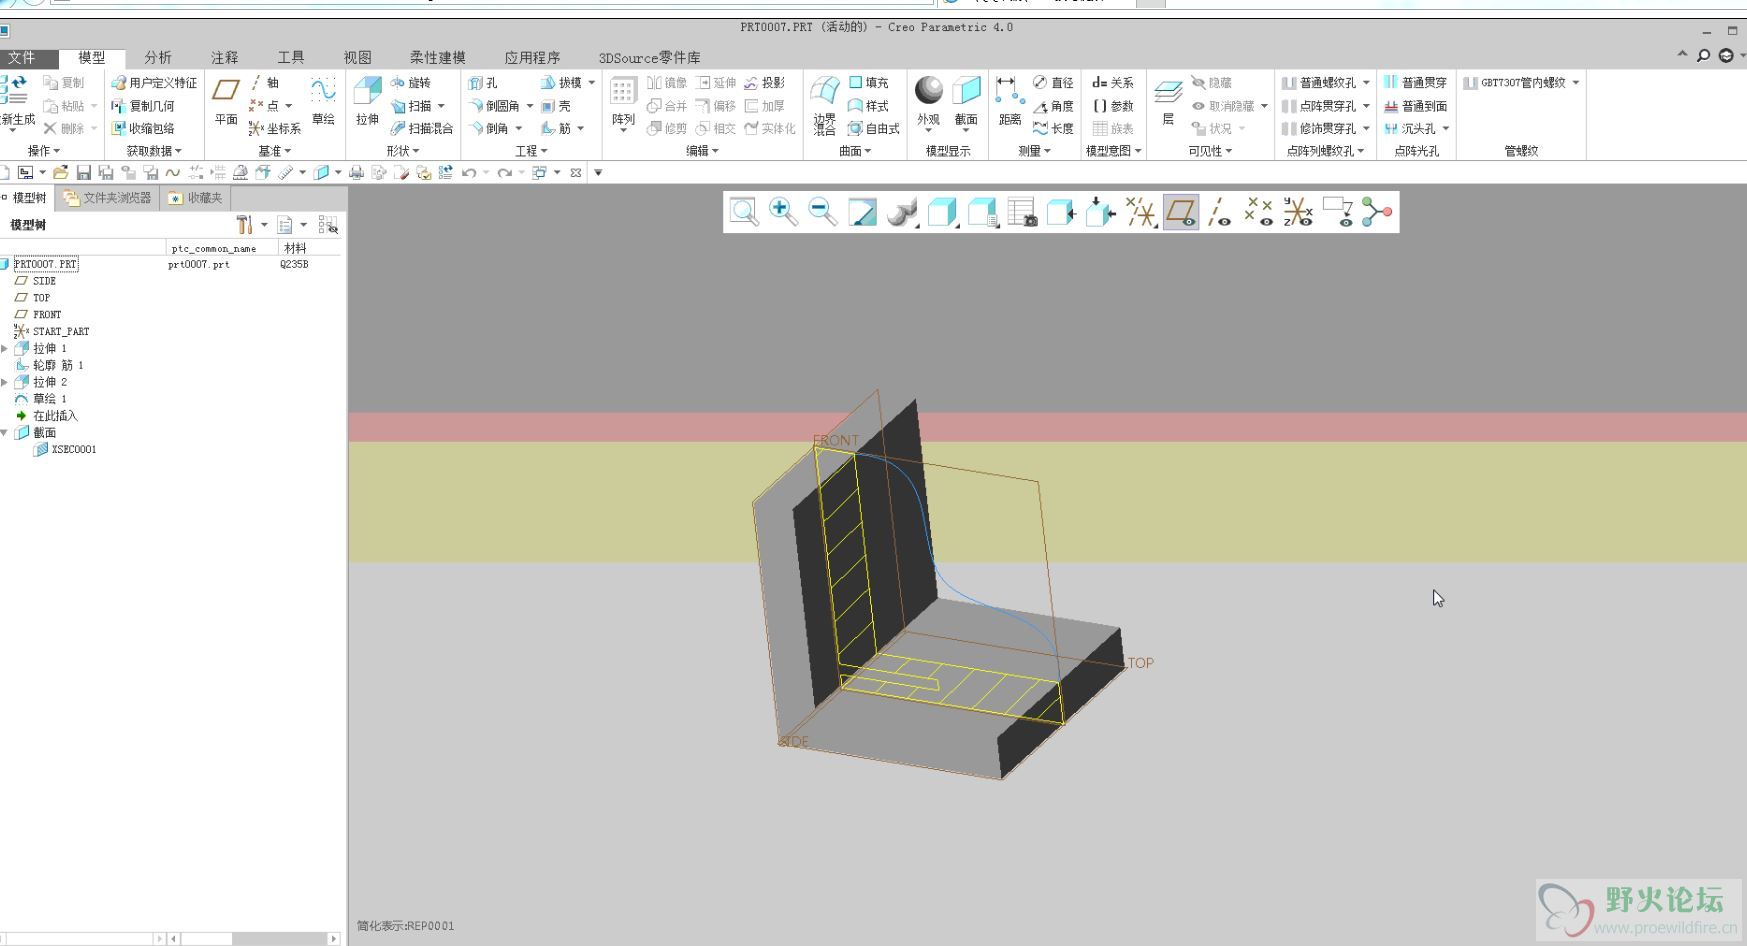Toggle coordinate system display in graphics toolbar
Viewport: 1747px width, 946px height.
(x=1298, y=212)
